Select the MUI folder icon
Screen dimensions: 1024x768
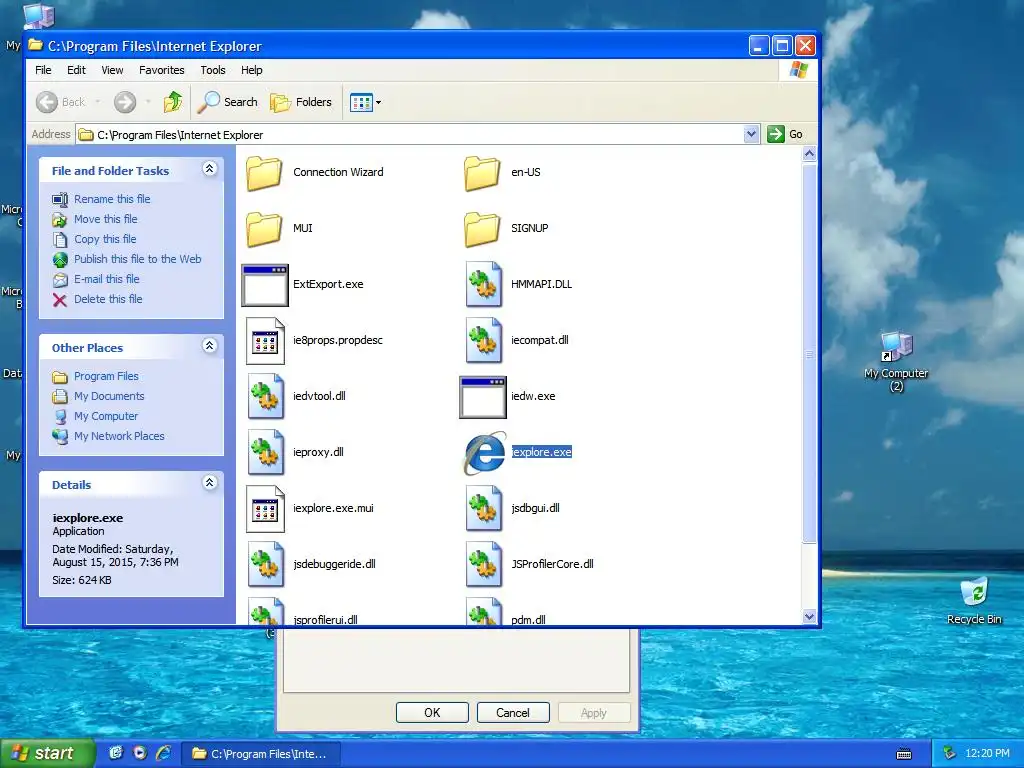pos(264,229)
